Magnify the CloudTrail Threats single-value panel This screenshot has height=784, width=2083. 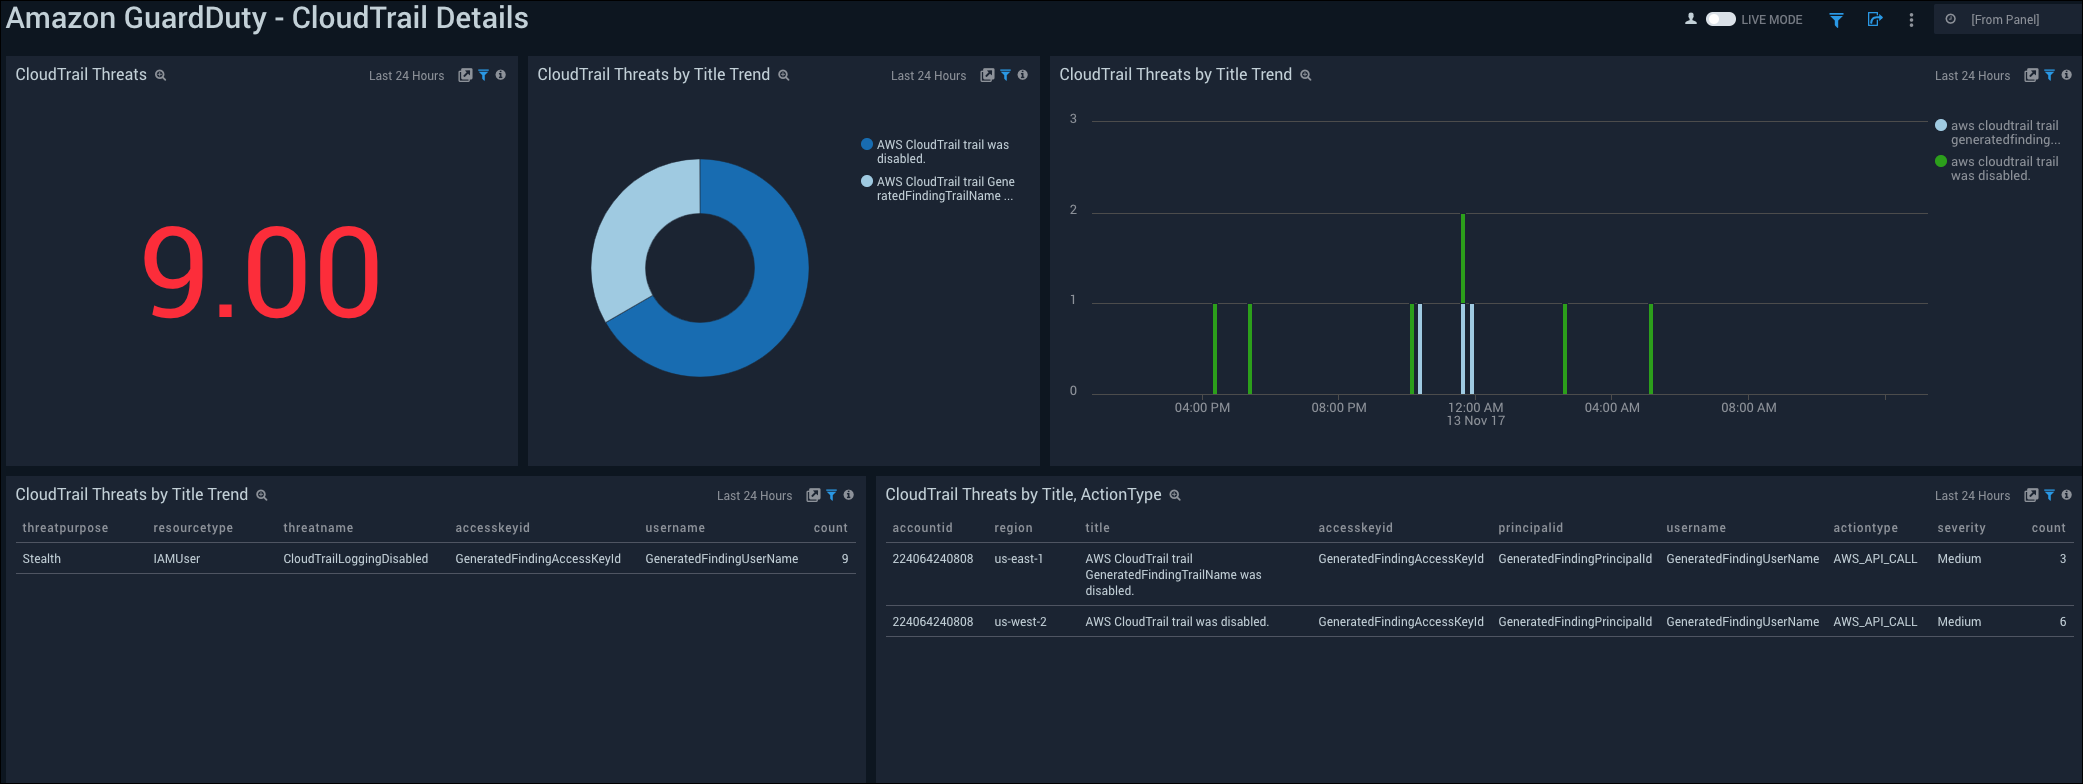(x=160, y=75)
